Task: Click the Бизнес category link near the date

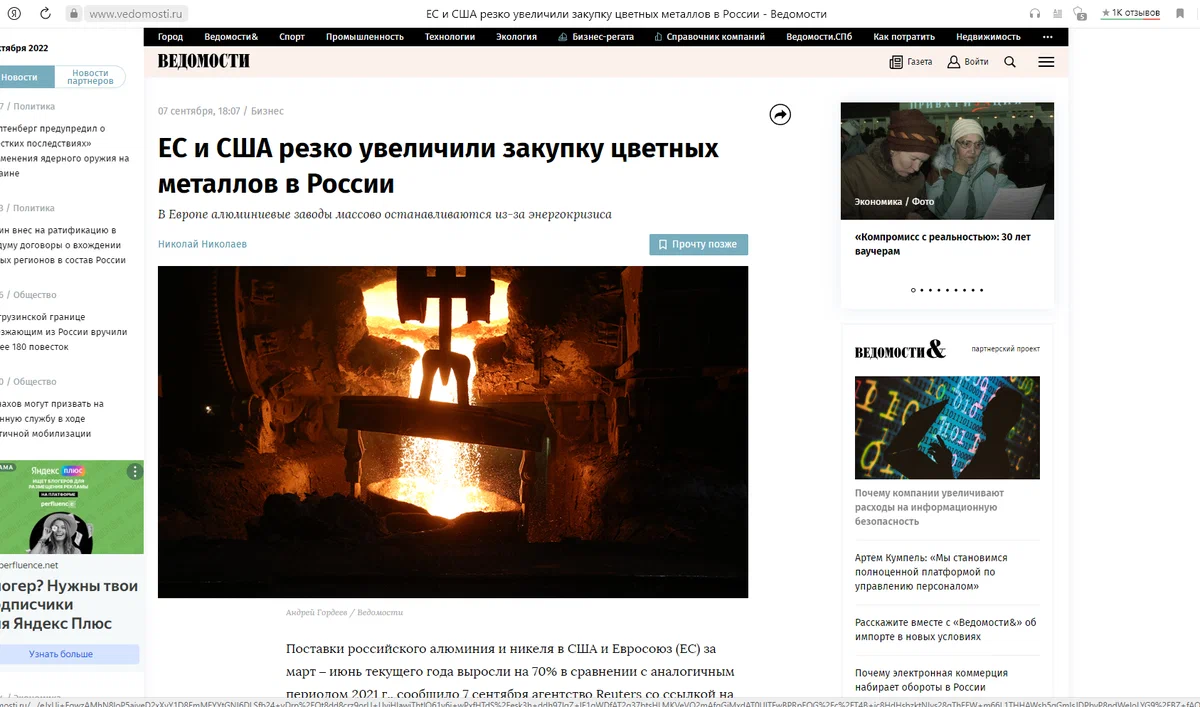Action: tap(267, 111)
